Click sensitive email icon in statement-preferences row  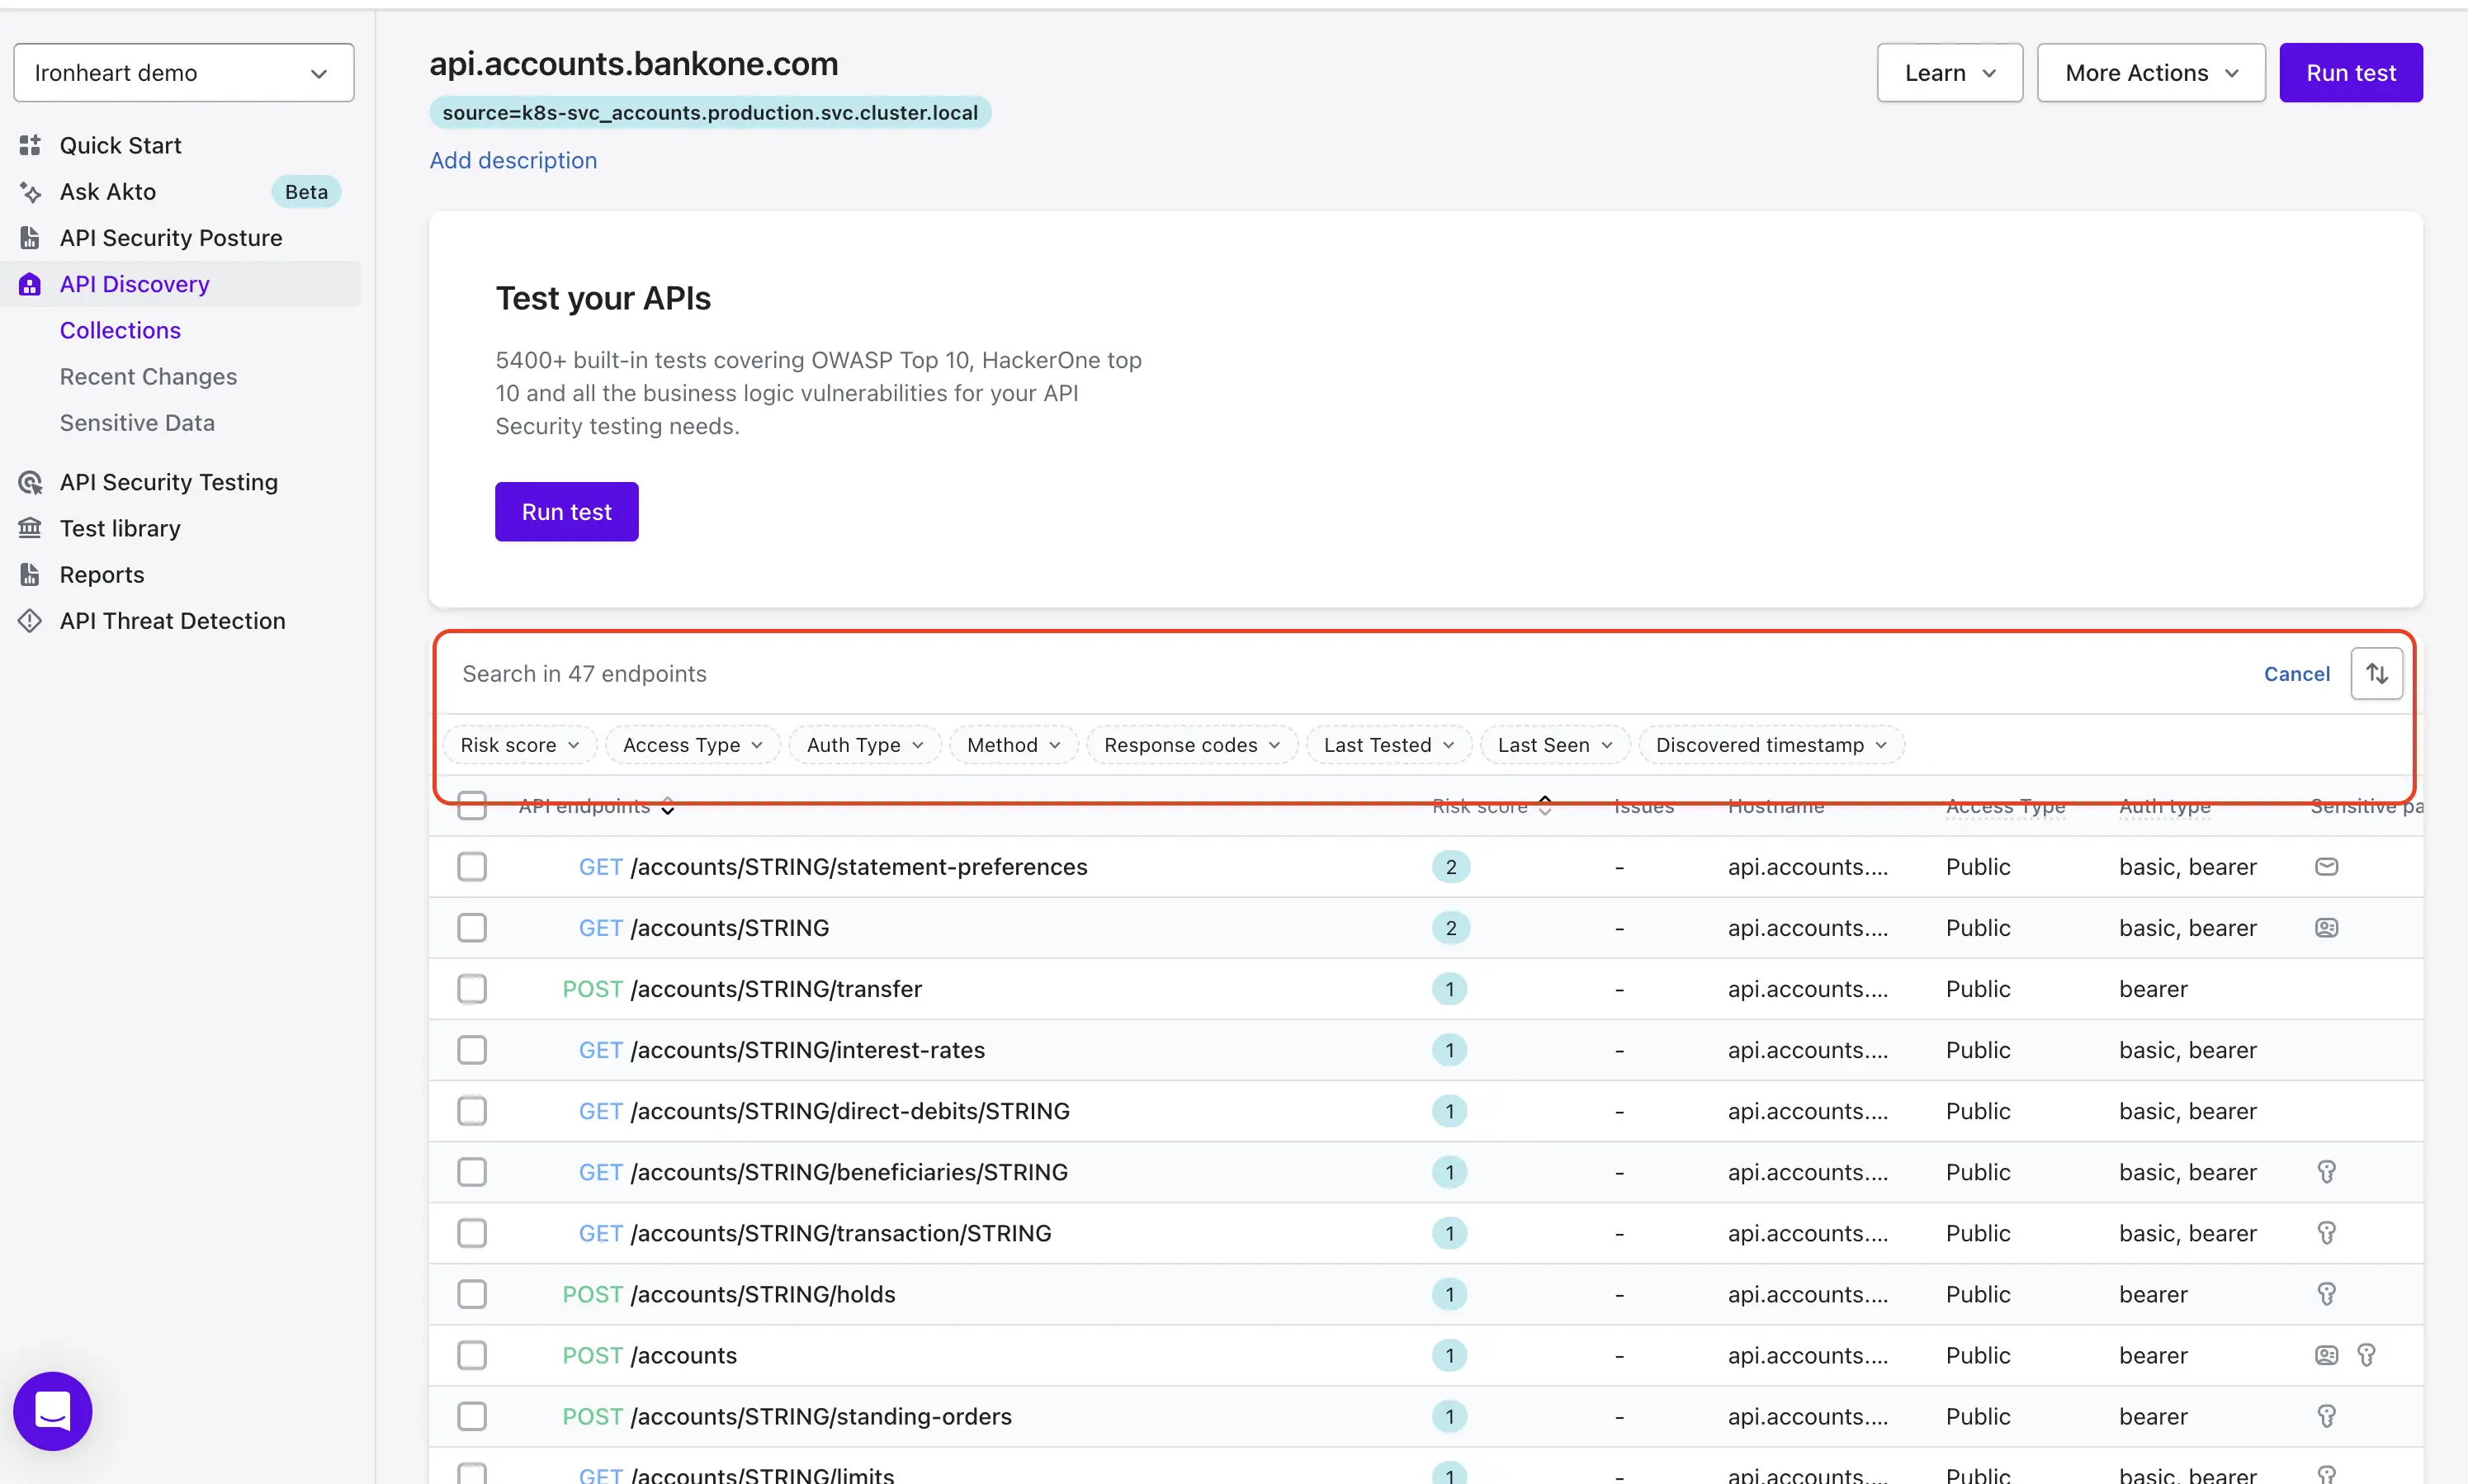click(x=2326, y=867)
